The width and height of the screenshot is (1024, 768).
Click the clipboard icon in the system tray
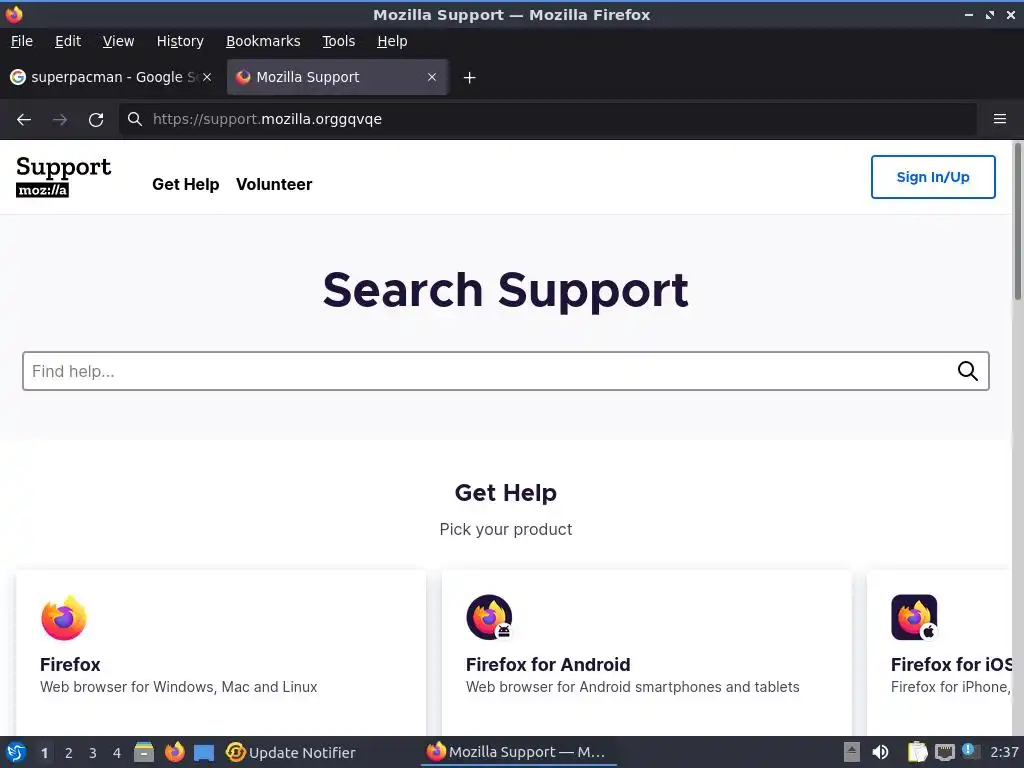tap(918, 752)
